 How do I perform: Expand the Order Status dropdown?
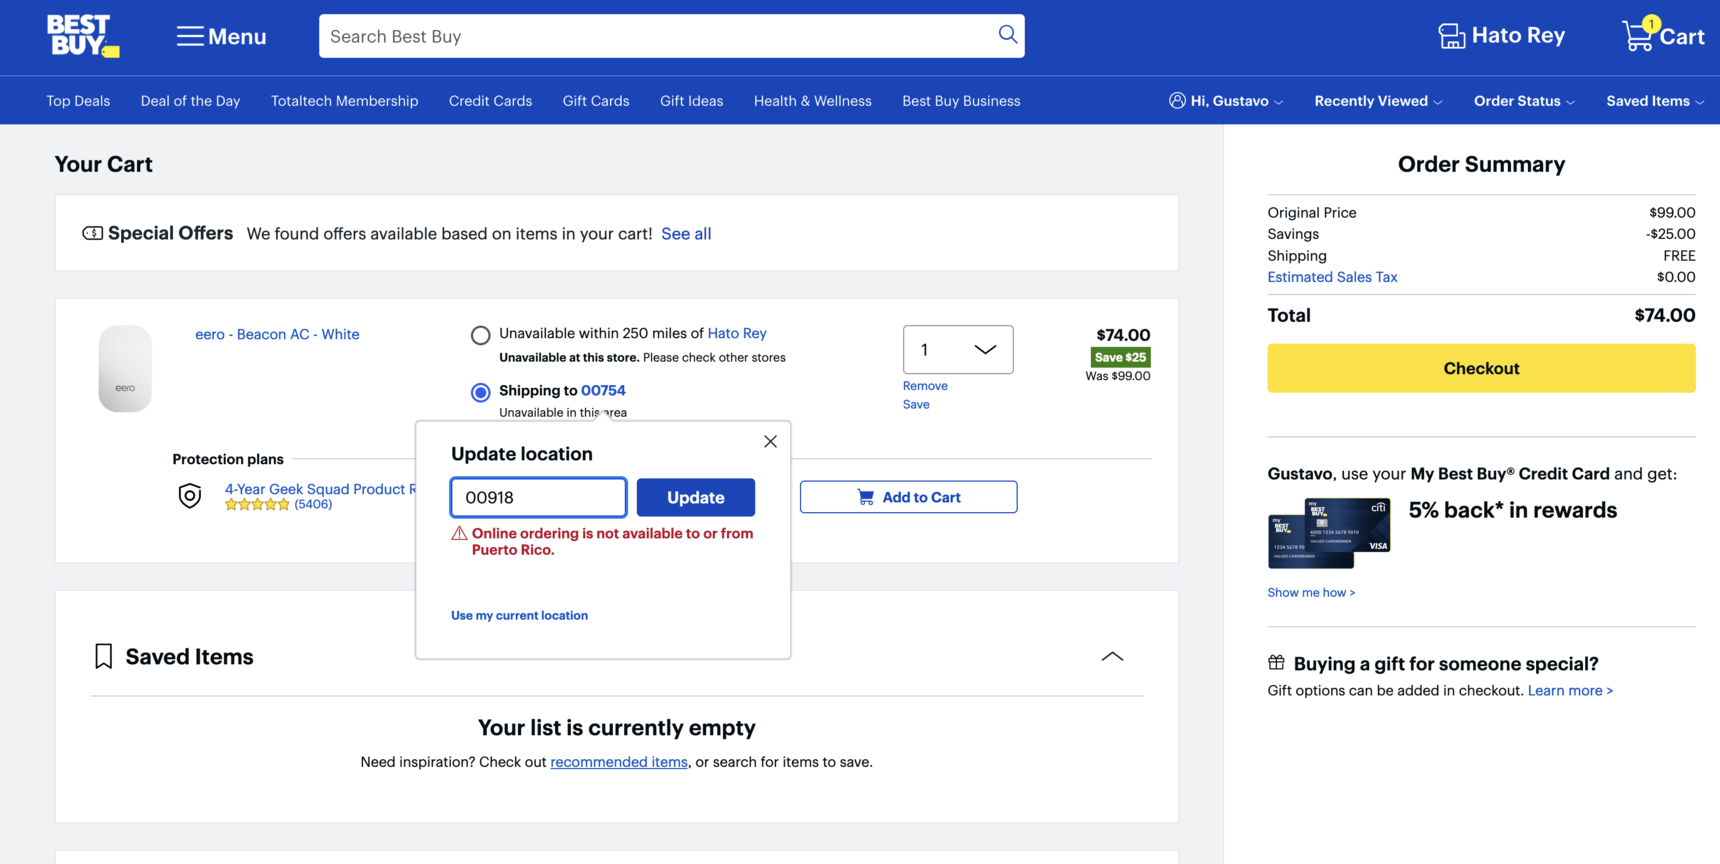pyautogui.click(x=1524, y=100)
